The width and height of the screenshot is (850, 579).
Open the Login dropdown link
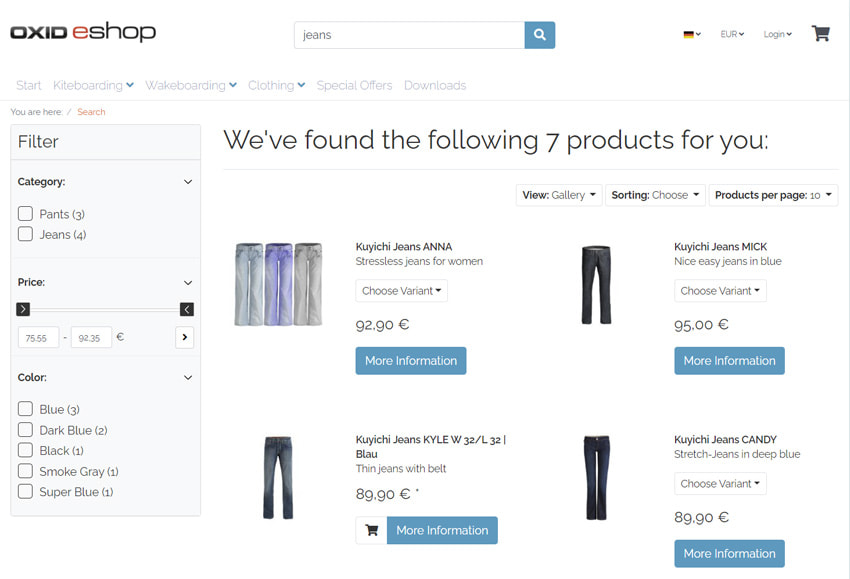point(777,33)
